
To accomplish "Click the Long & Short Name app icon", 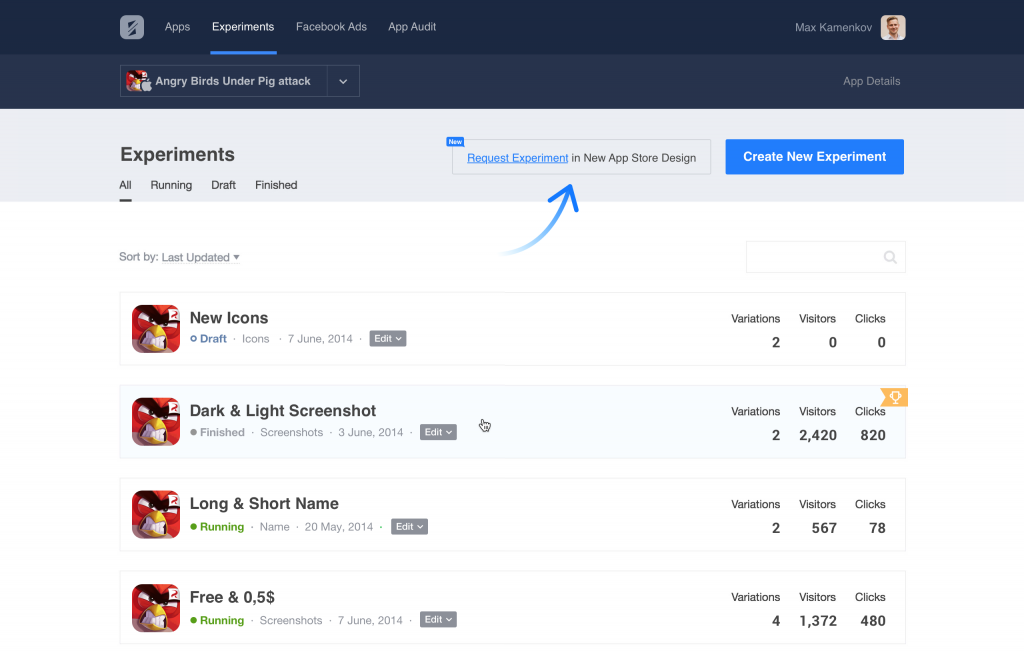I will 156,514.
